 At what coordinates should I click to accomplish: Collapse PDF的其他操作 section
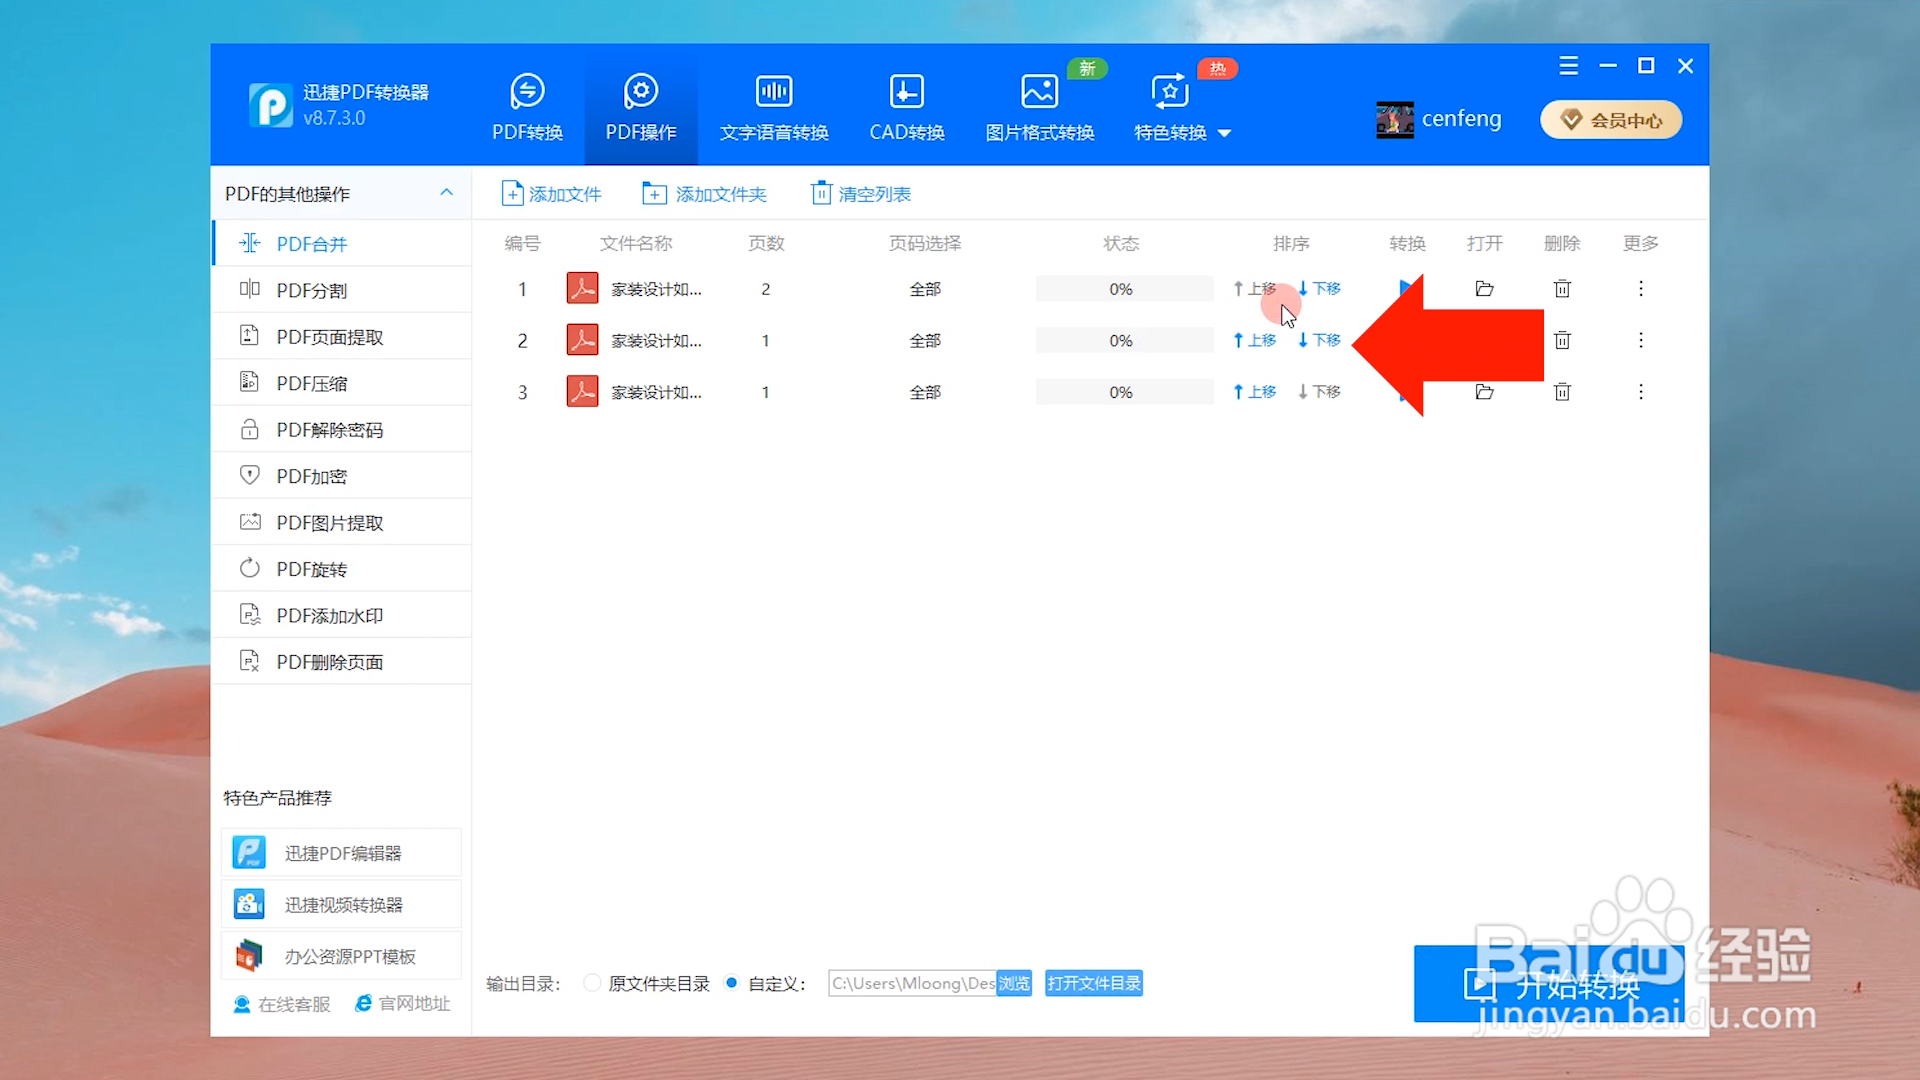446,193
